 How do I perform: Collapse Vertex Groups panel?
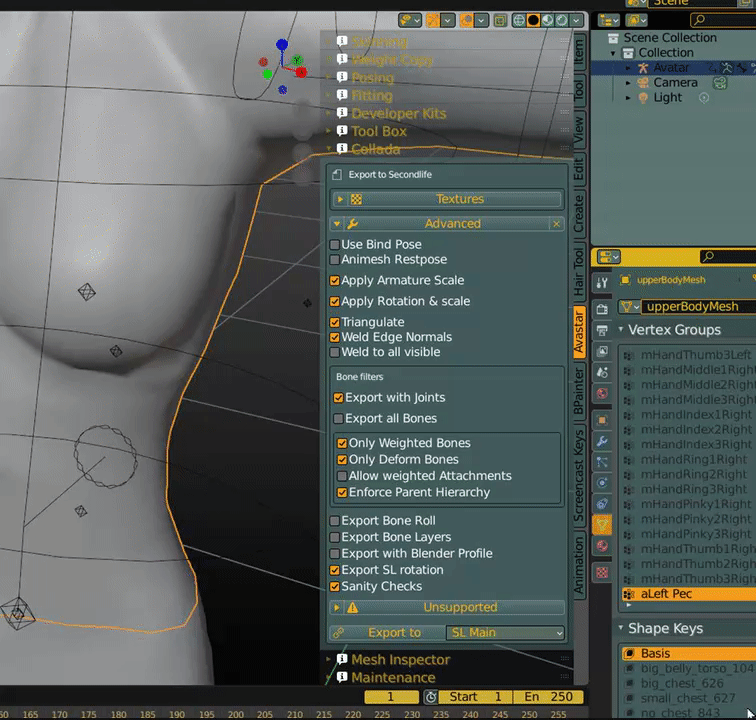(x=621, y=330)
